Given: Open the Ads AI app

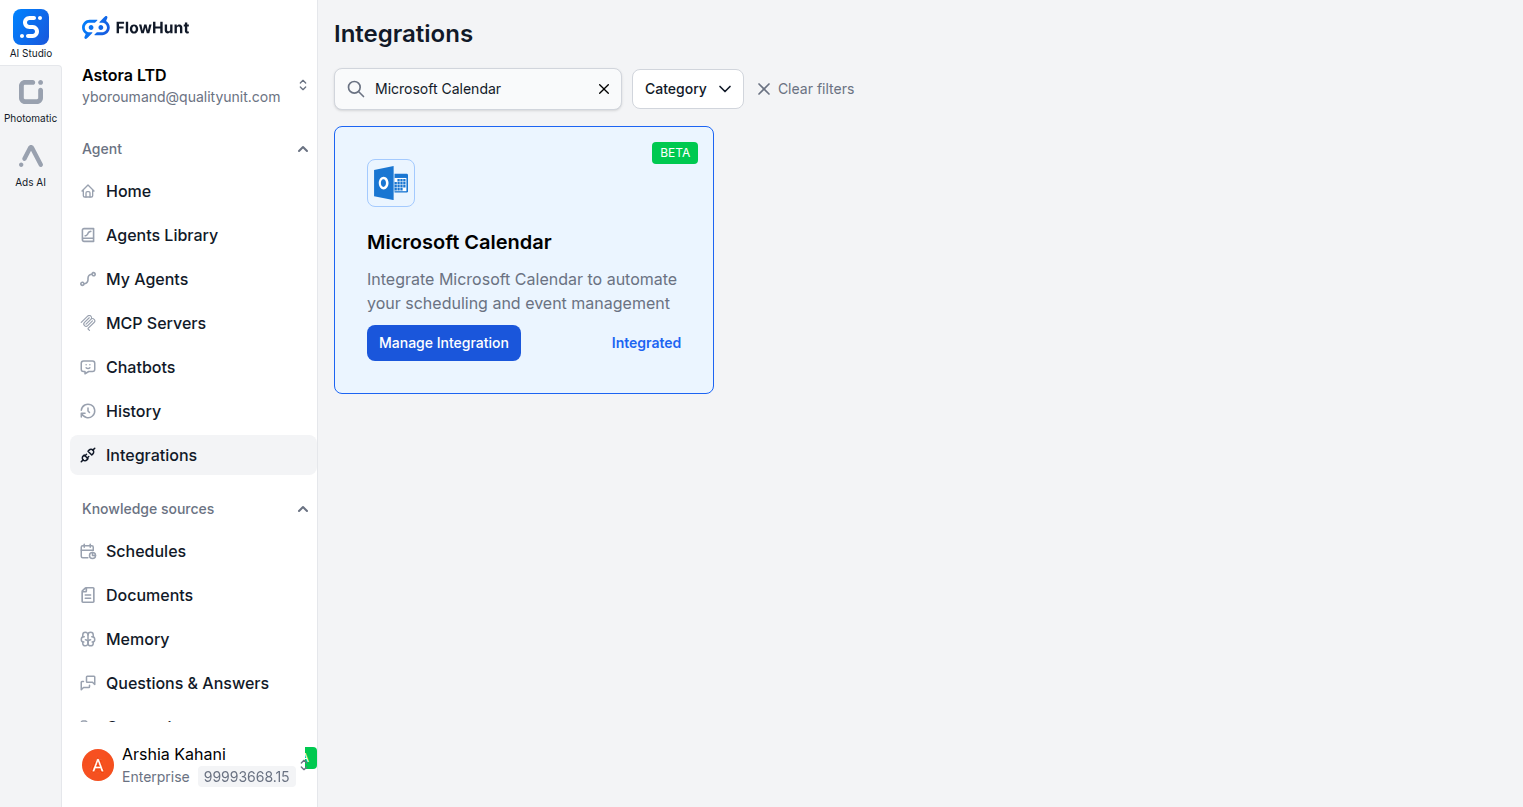Looking at the screenshot, I should [30, 162].
